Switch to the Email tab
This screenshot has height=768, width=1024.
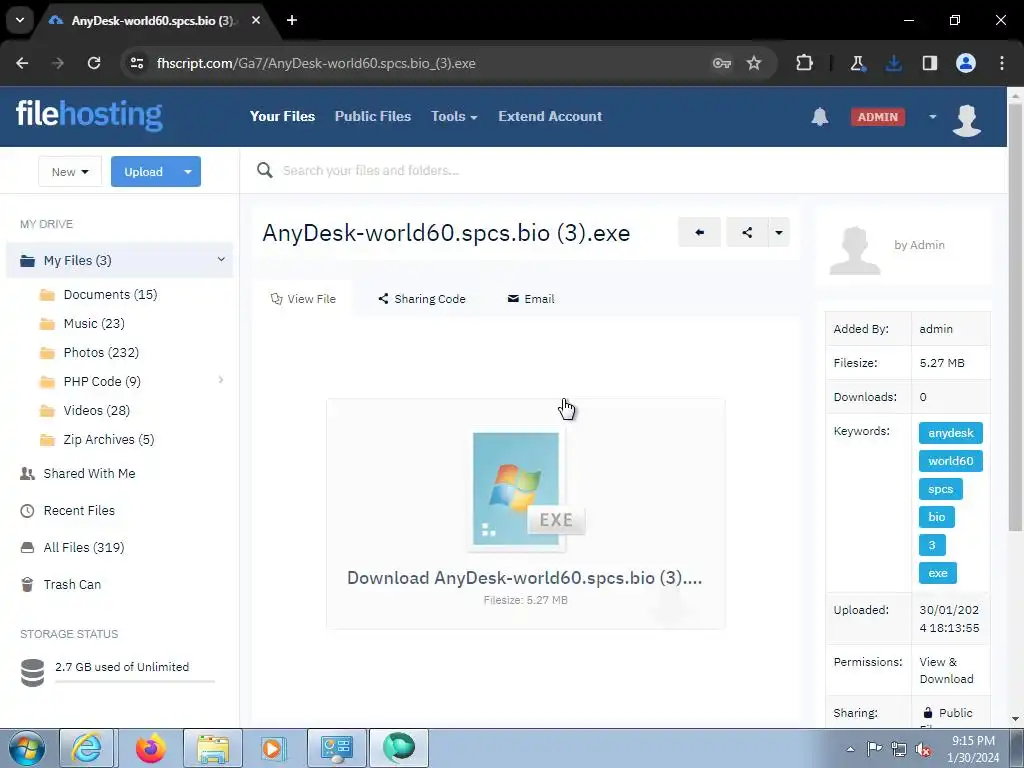531,299
